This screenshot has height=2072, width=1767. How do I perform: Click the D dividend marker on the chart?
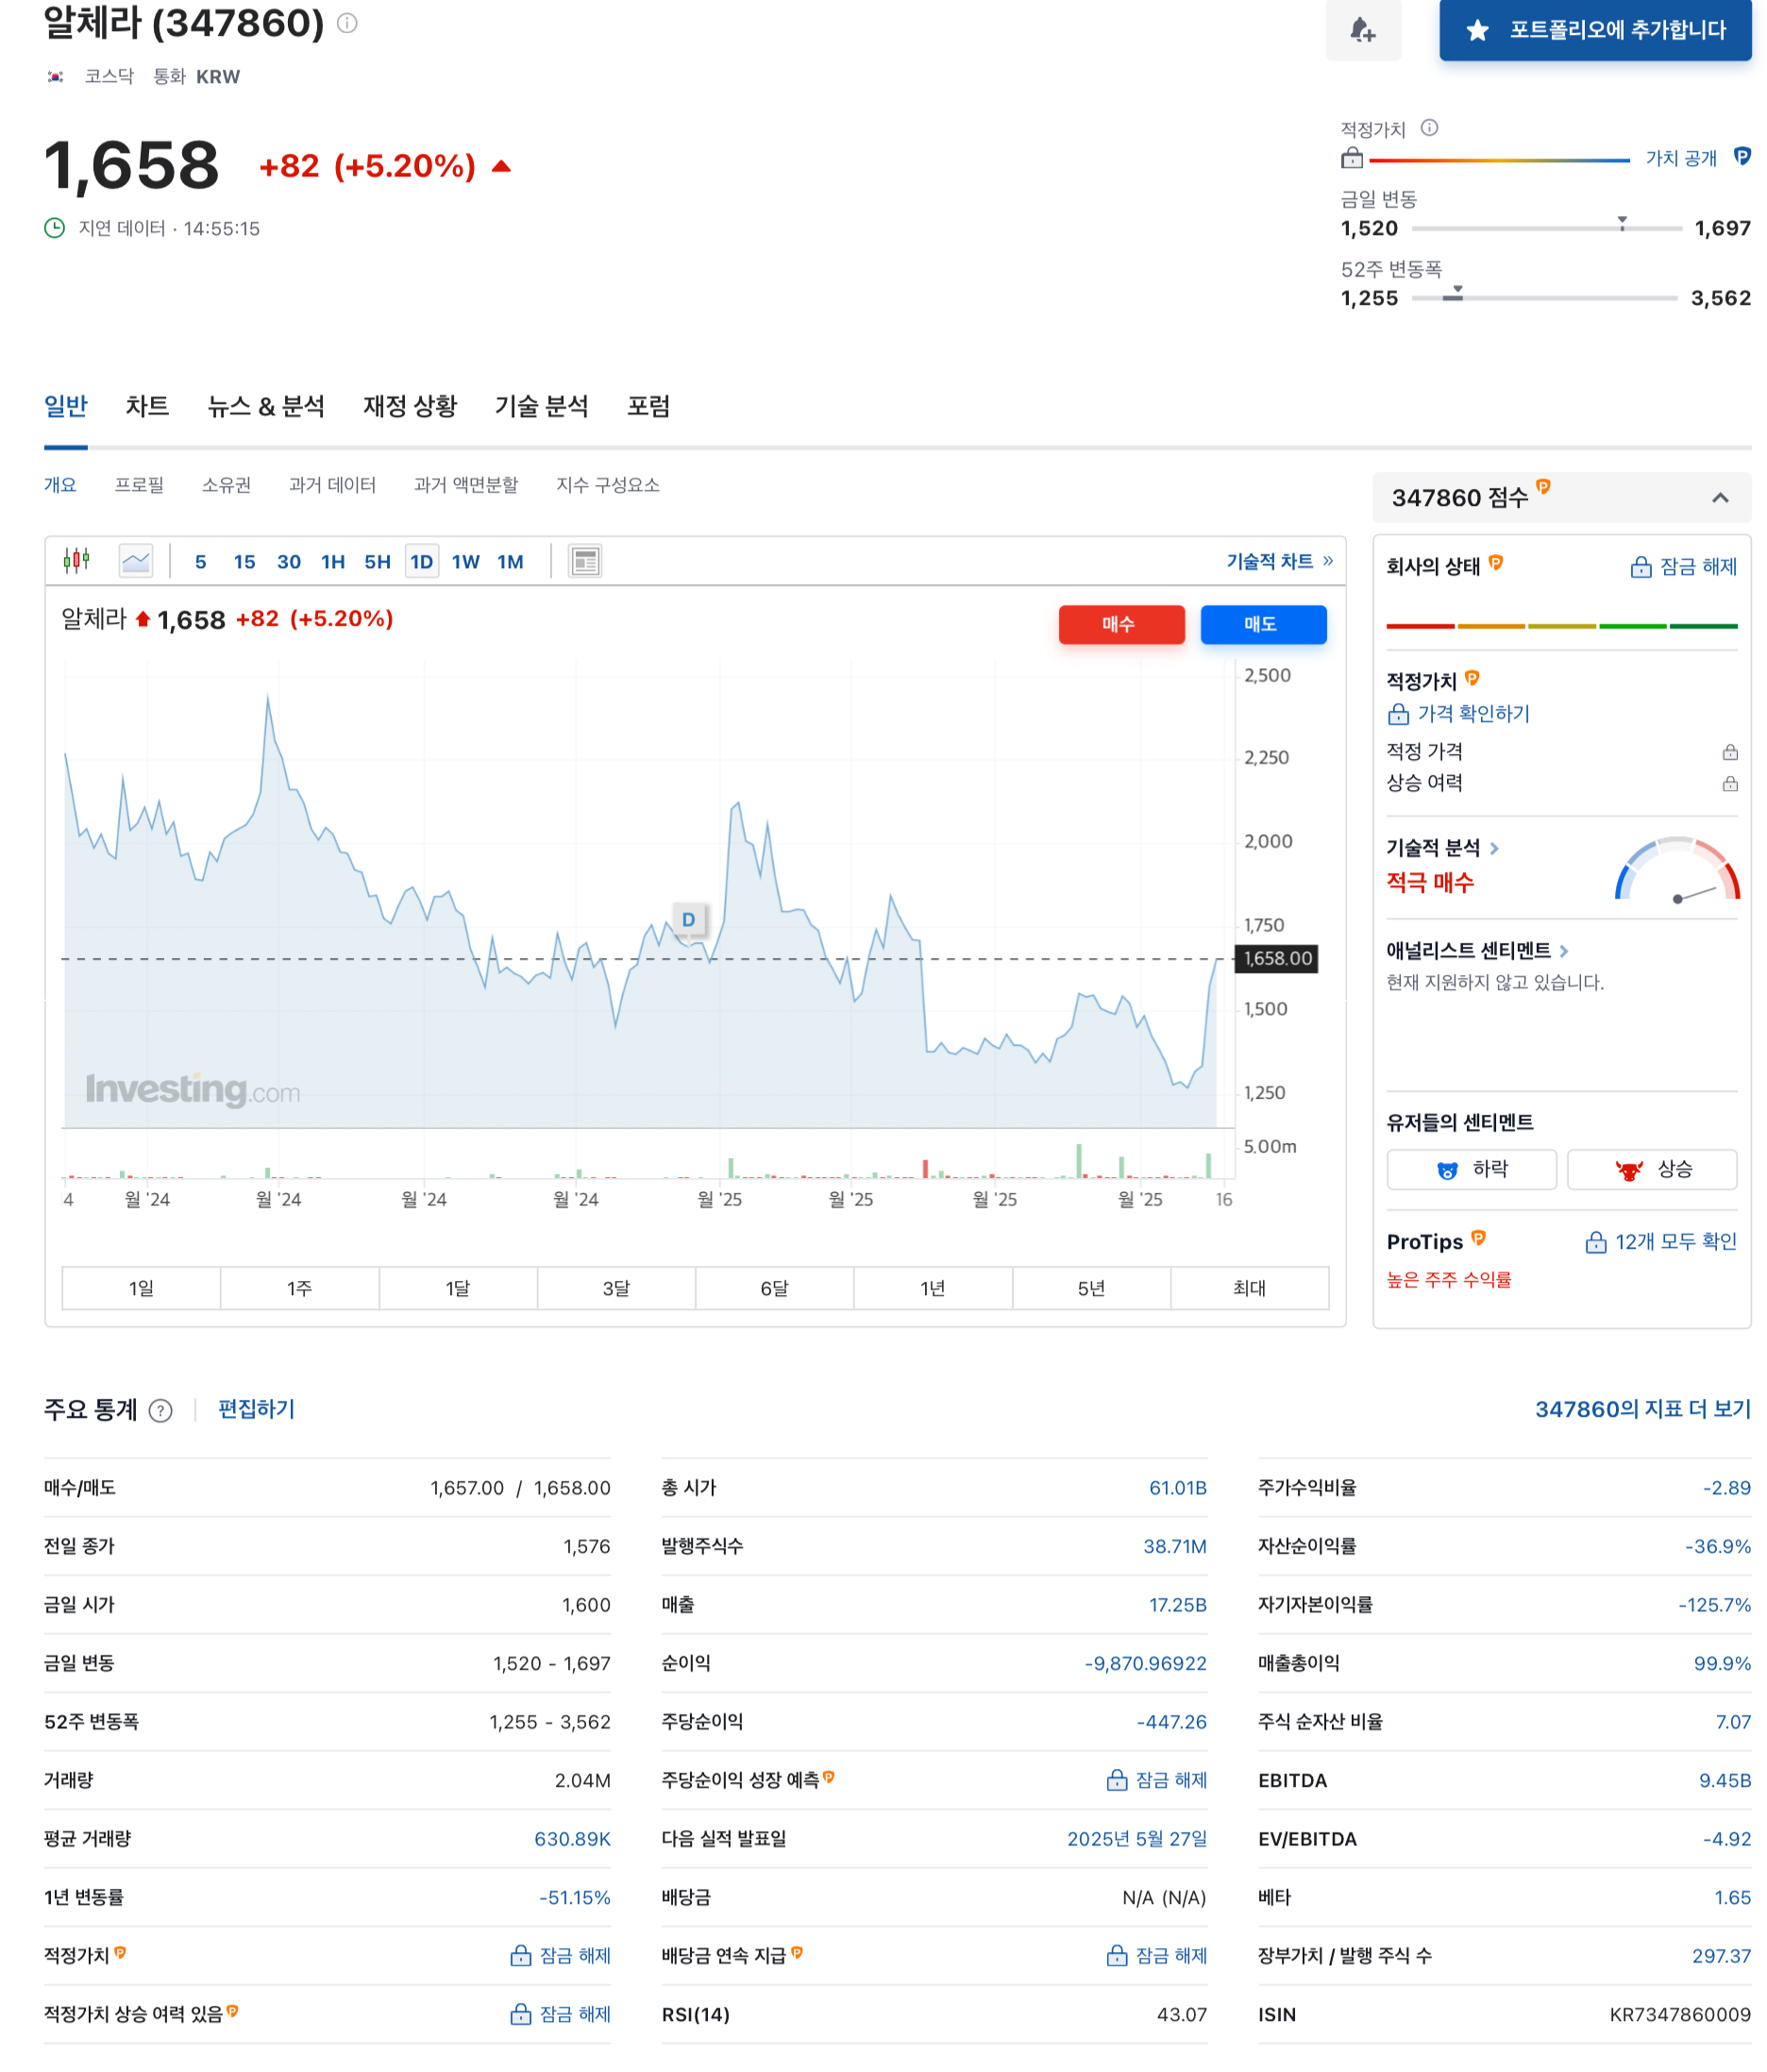[x=689, y=919]
